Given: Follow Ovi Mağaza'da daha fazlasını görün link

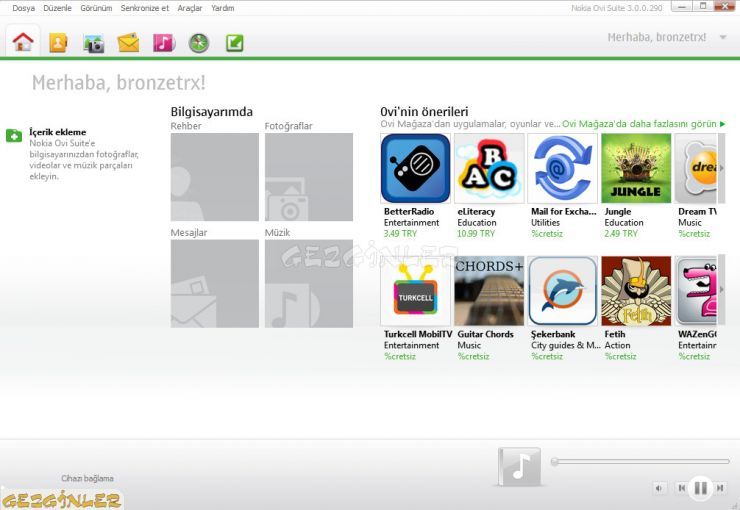Looking at the screenshot, I should (643, 124).
